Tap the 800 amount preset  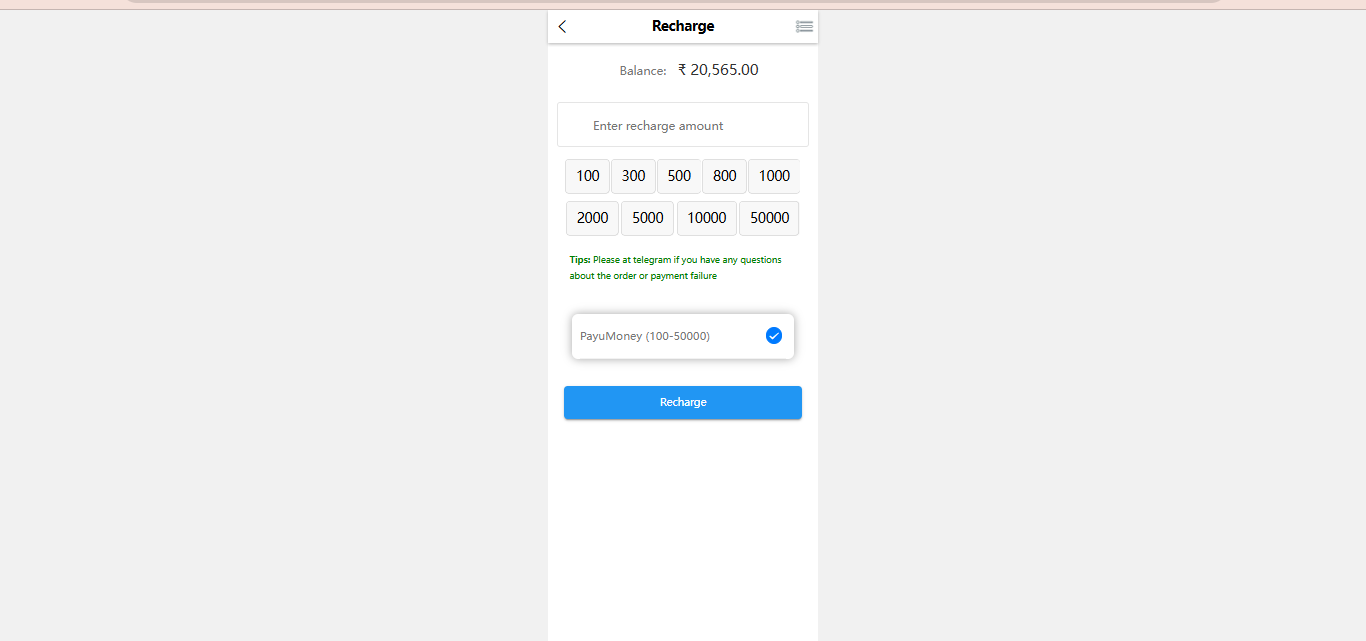[725, 176]
